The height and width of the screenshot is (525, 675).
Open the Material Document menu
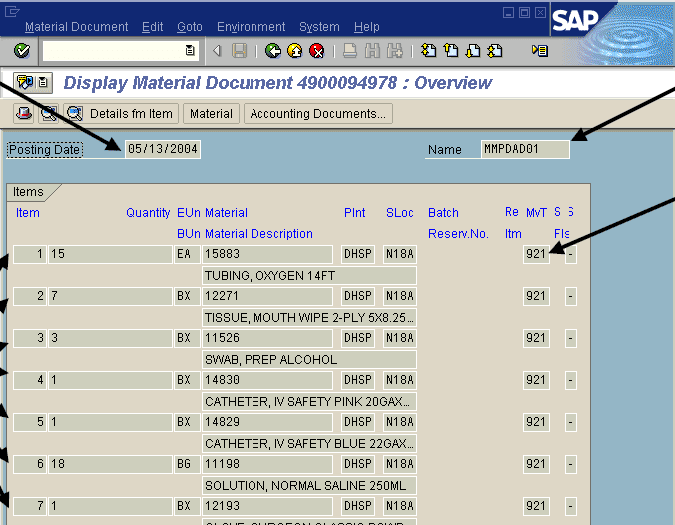tap(76, 27)
